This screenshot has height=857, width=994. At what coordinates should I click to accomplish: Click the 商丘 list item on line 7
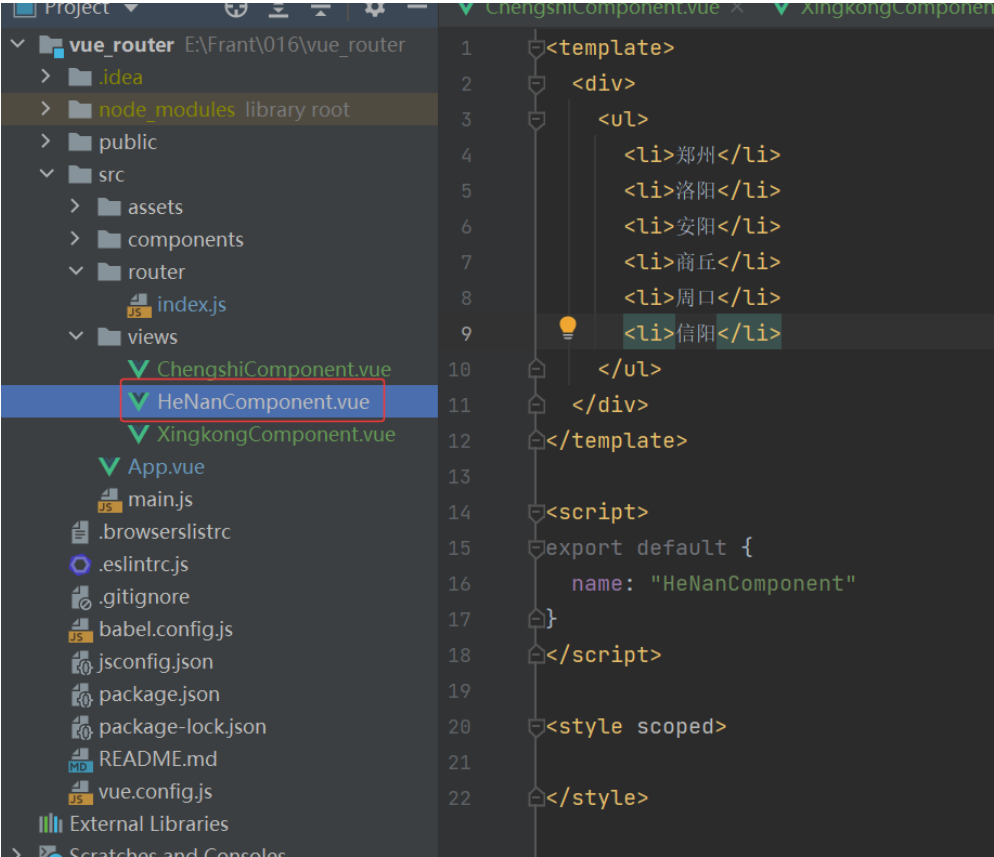click(702, 262)
